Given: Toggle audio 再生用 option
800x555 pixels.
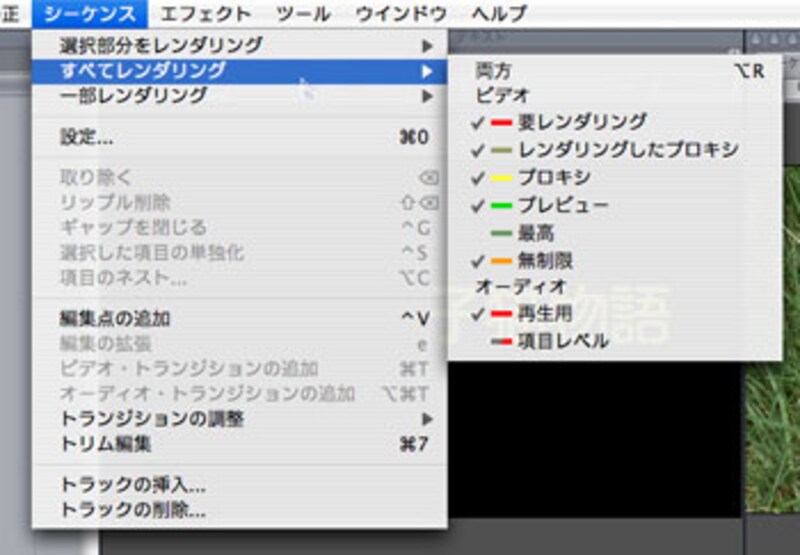Looking at the screenshot, I should (x=615, y=313).
